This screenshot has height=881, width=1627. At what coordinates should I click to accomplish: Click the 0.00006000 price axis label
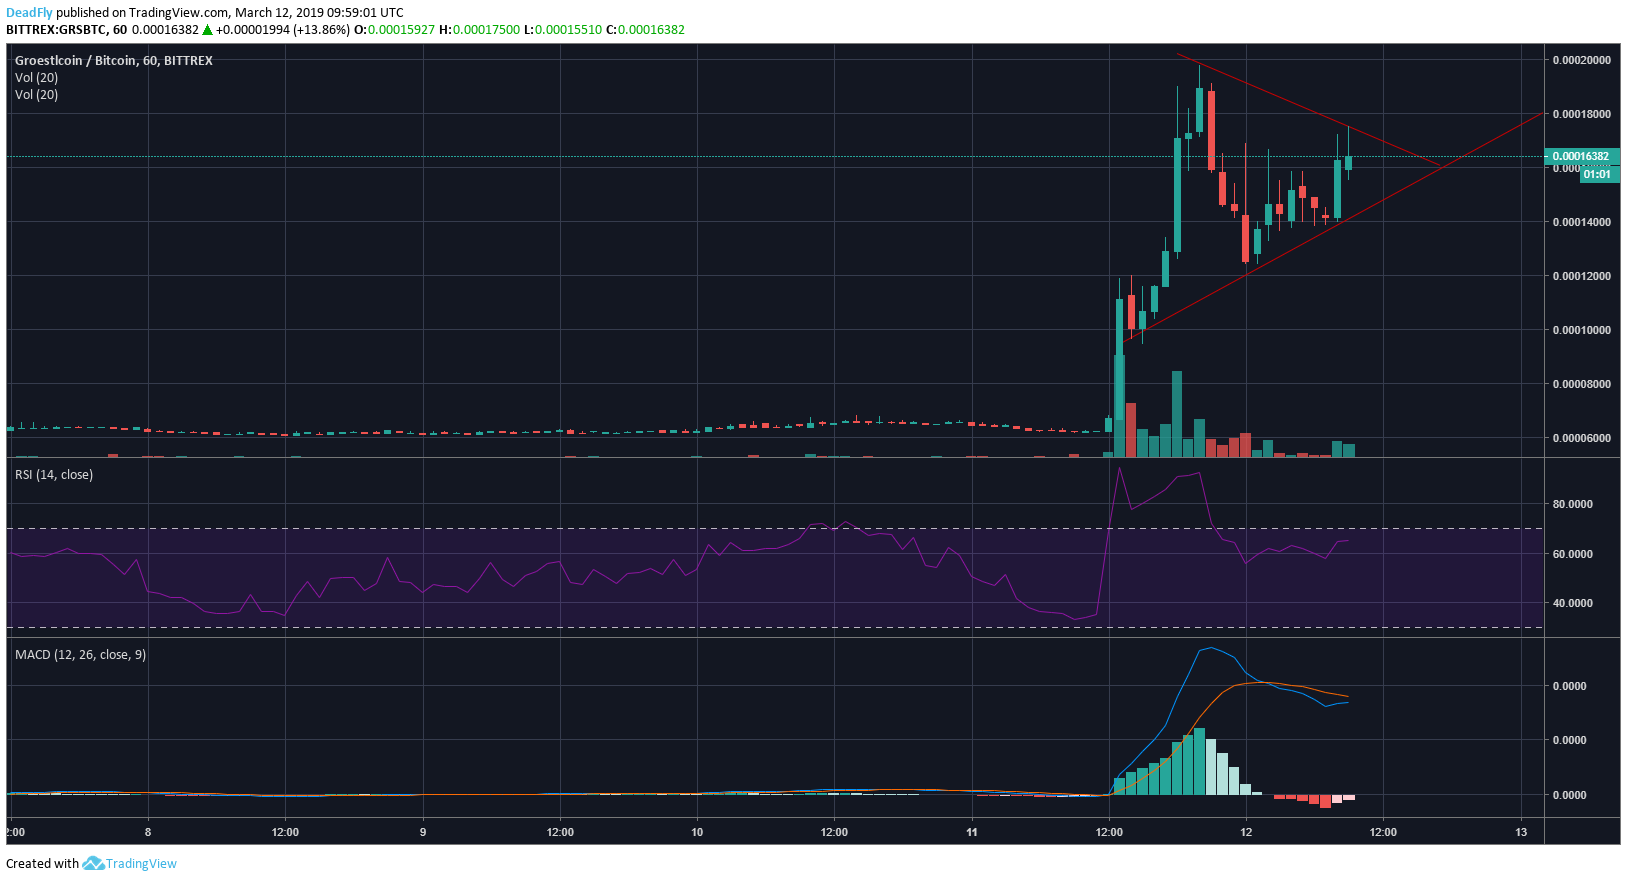coord(1581,438)
